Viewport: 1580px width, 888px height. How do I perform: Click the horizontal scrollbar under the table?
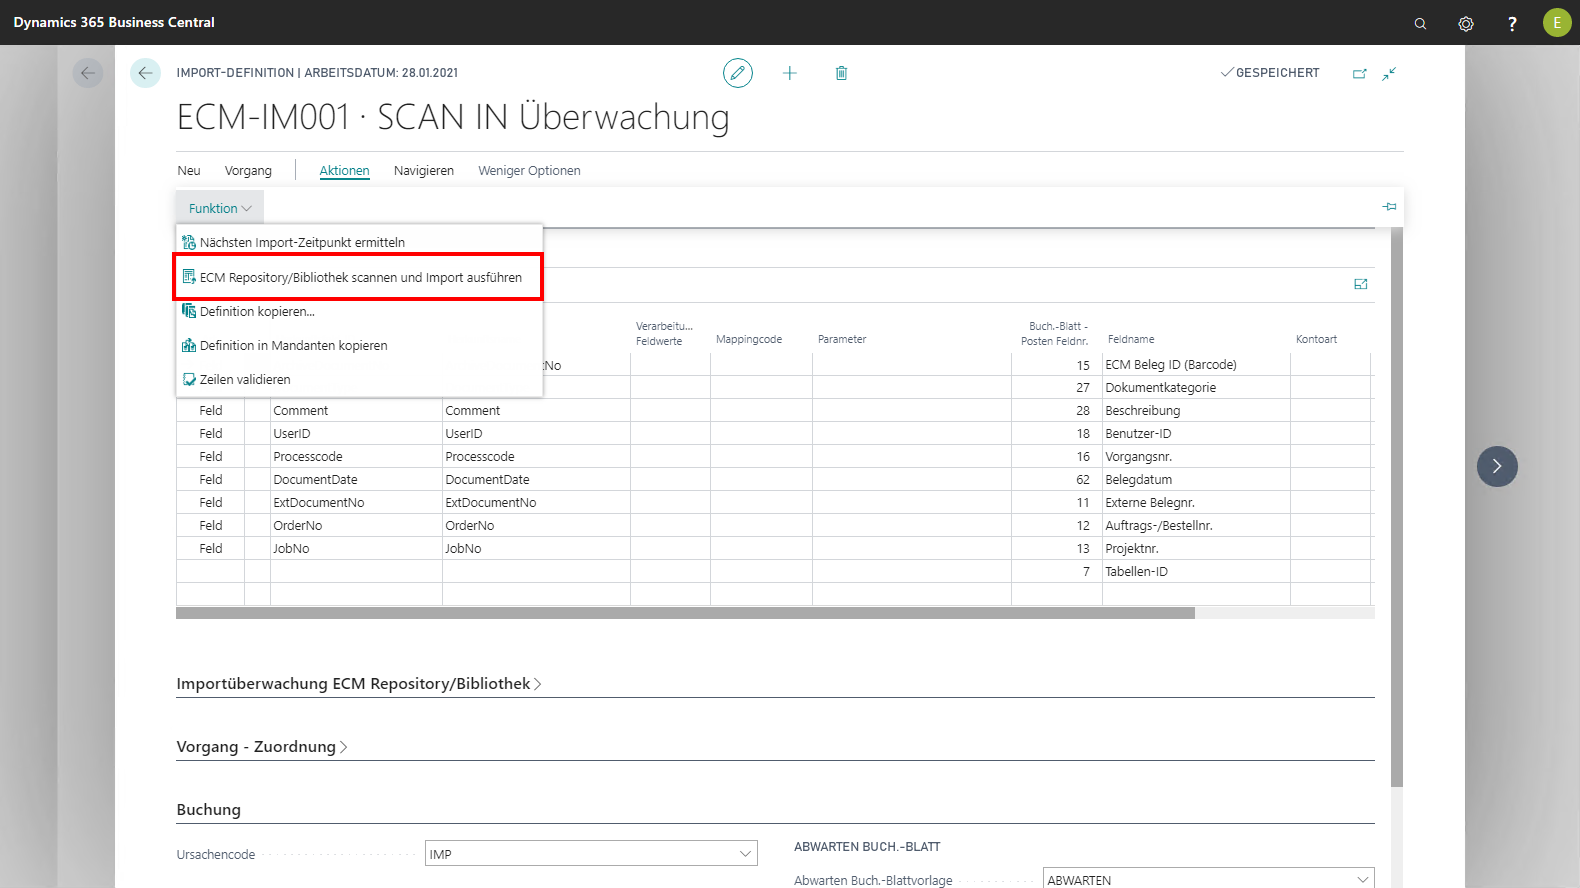[x=685, y=613]
